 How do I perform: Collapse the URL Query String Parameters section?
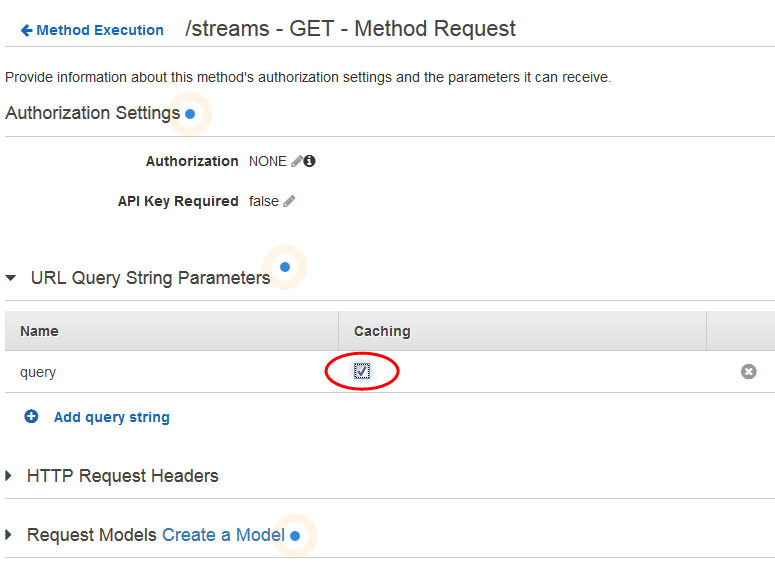point(10,278)
